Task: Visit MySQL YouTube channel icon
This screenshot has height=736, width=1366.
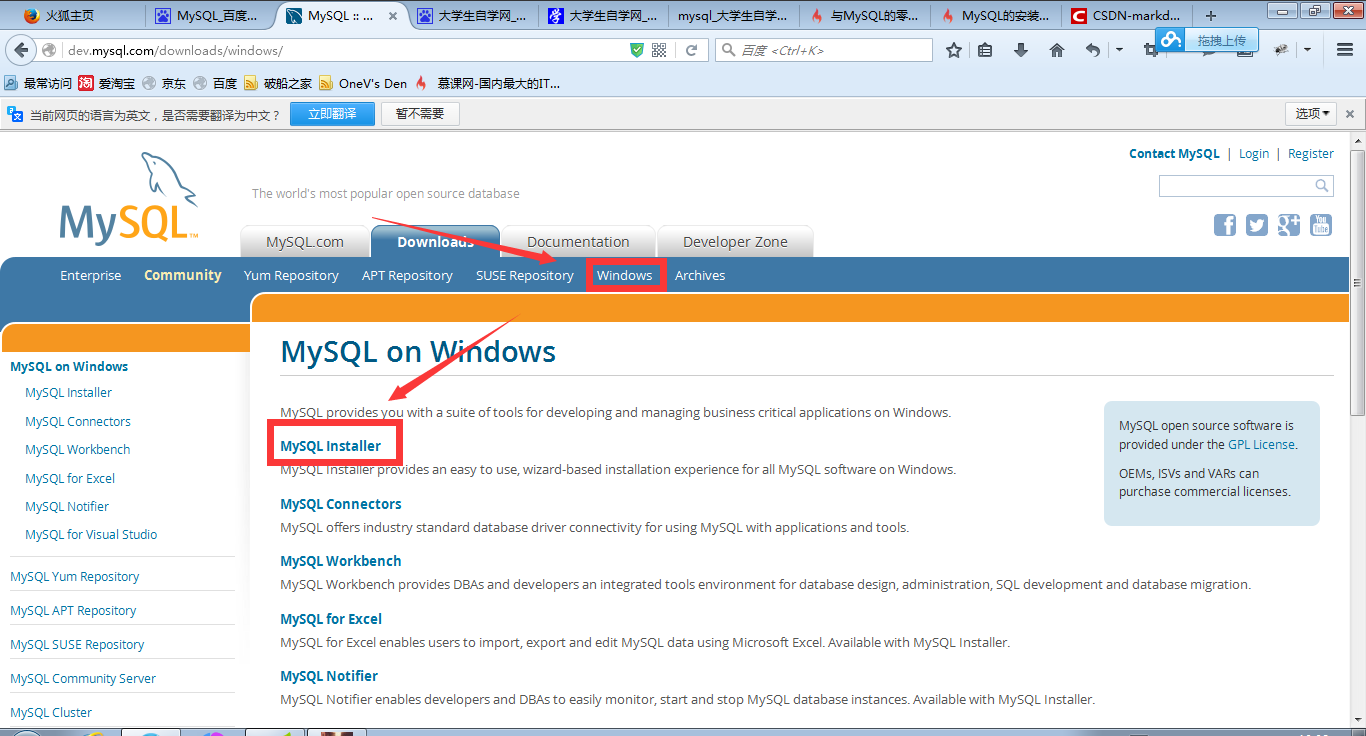Action: point(1321,225)
